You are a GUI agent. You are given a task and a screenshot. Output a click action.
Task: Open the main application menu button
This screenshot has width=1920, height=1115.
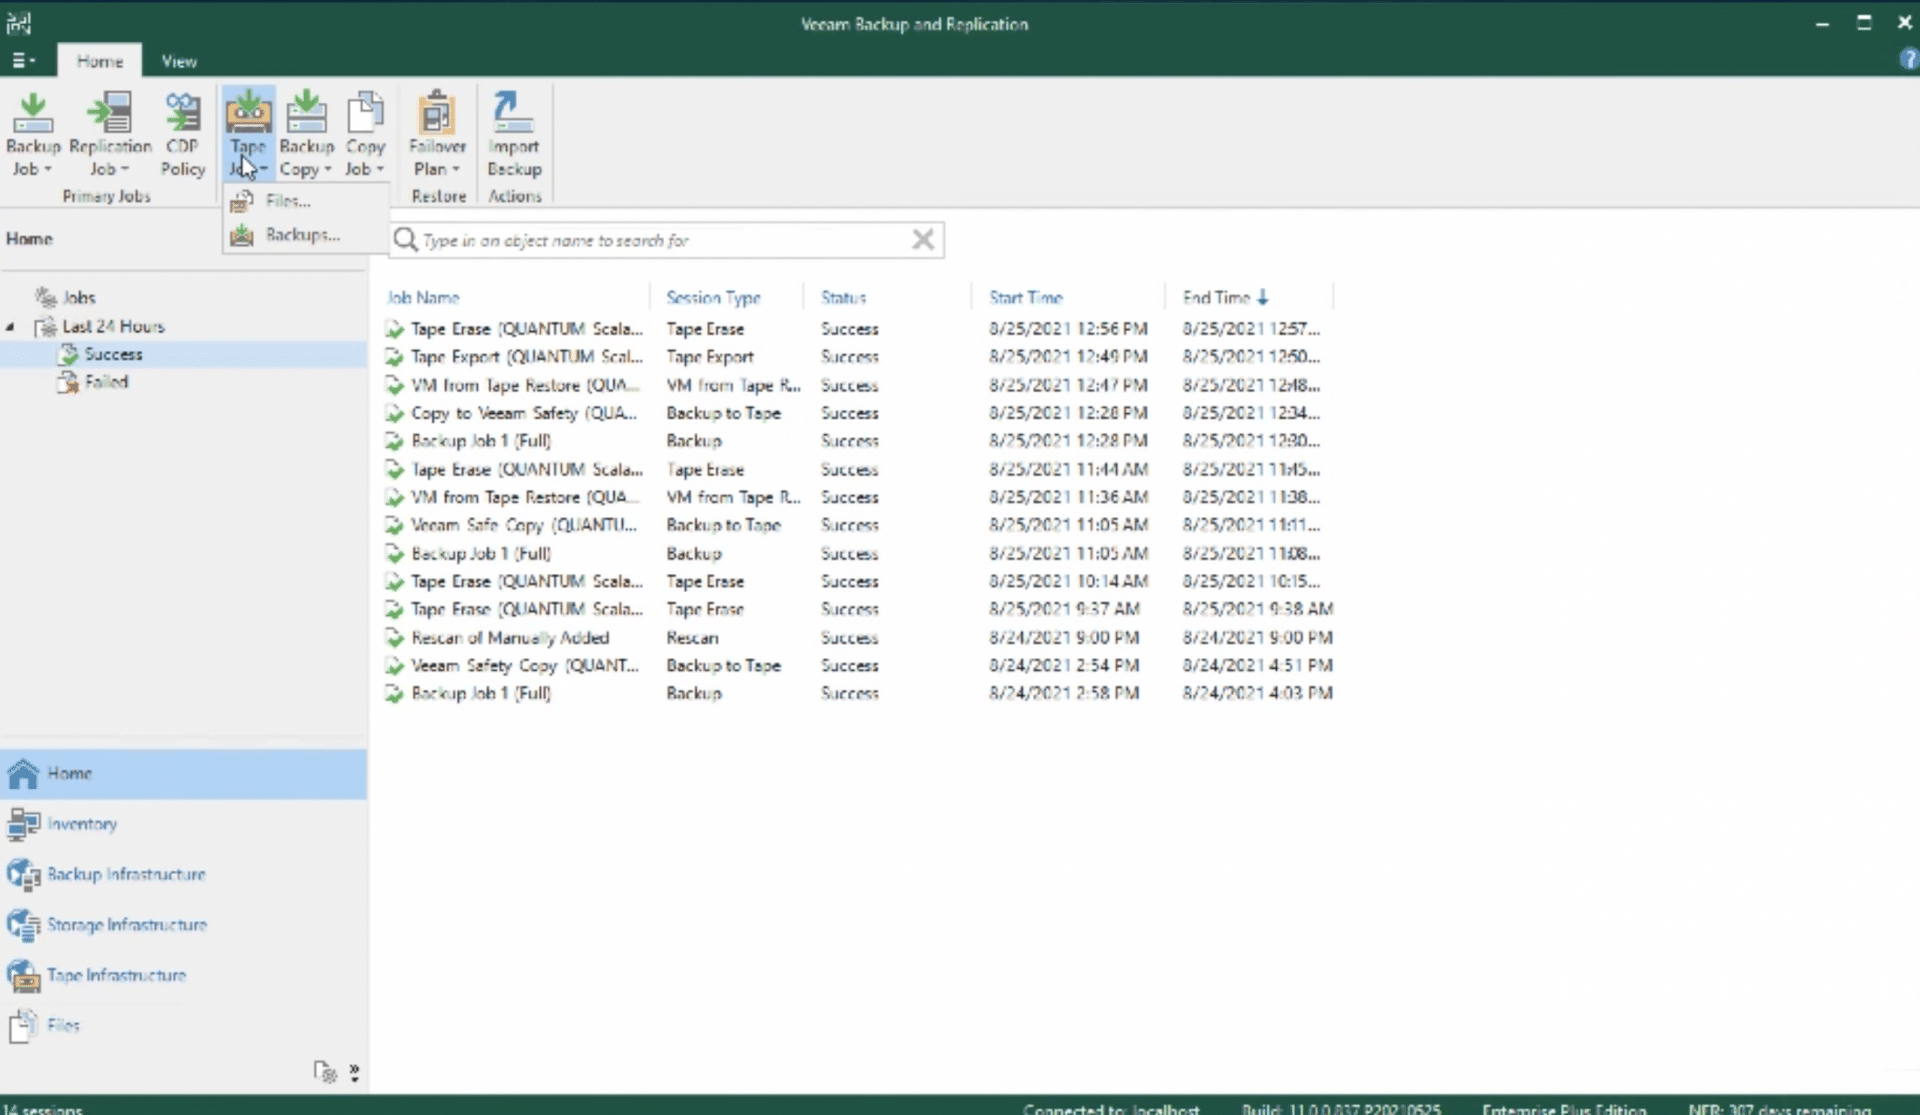[x=23, y=61]
